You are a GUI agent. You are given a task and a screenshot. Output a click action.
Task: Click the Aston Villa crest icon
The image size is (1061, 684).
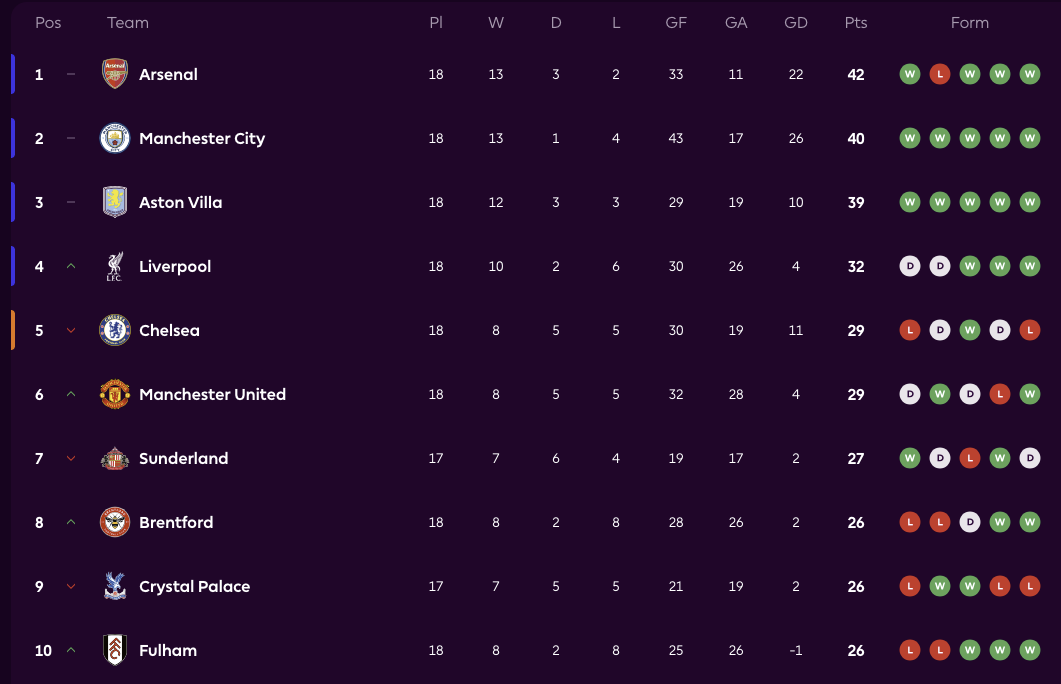click(115, 202)
